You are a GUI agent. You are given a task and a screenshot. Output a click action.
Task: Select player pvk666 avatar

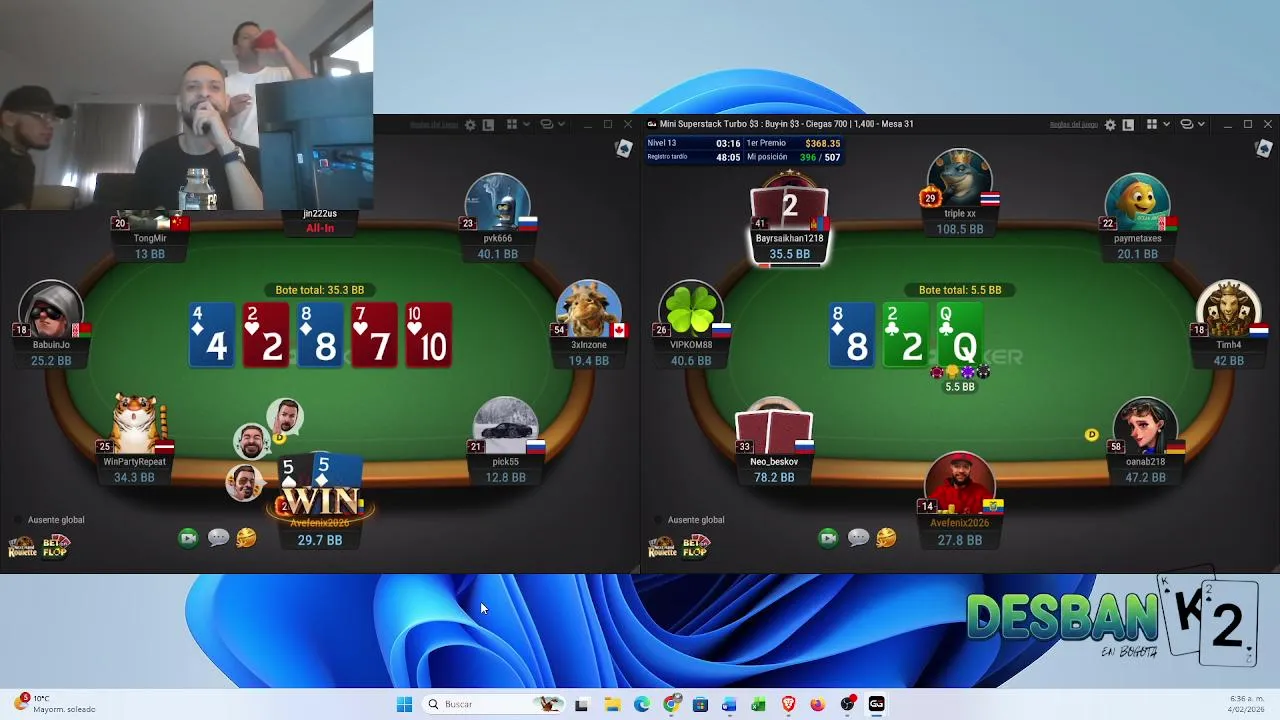pyautogui.click(x=498, y=203)
